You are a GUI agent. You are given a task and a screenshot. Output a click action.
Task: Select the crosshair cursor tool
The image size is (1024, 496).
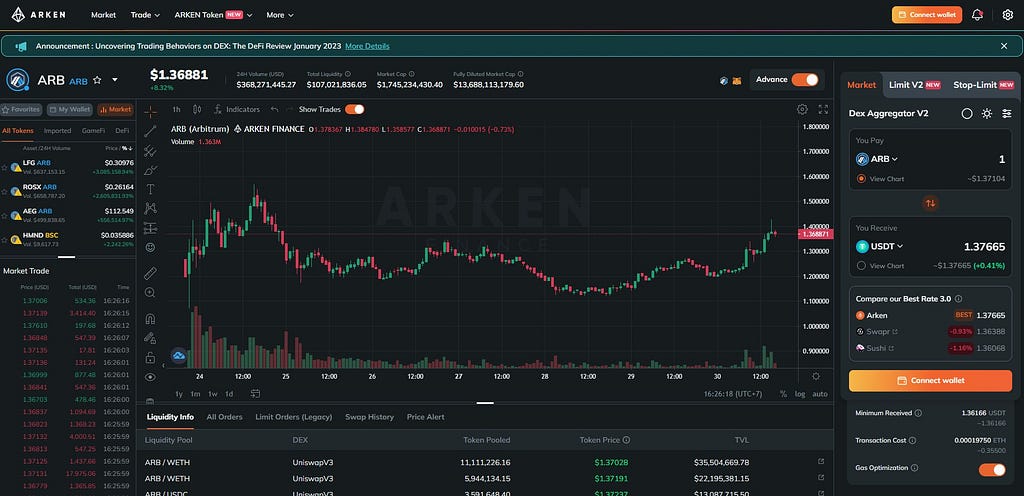click(x=150, y=112)
